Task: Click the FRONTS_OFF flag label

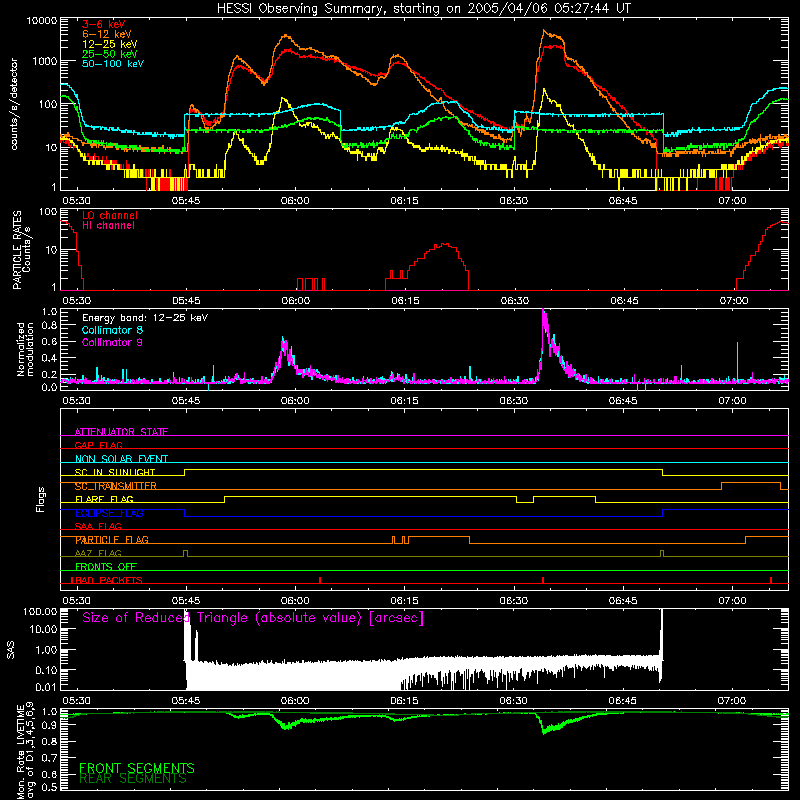Action: tap(106, 566)
